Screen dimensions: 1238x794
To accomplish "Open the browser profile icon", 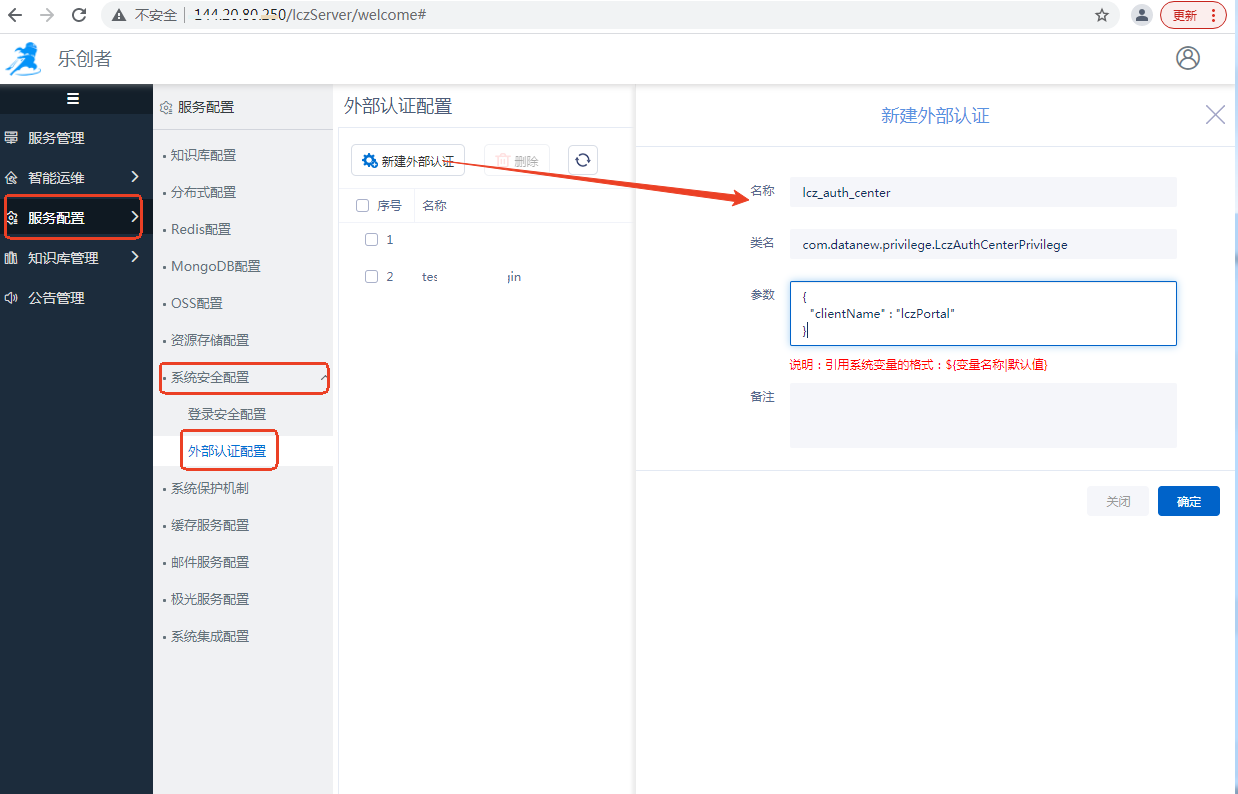I will (1141, 15).
